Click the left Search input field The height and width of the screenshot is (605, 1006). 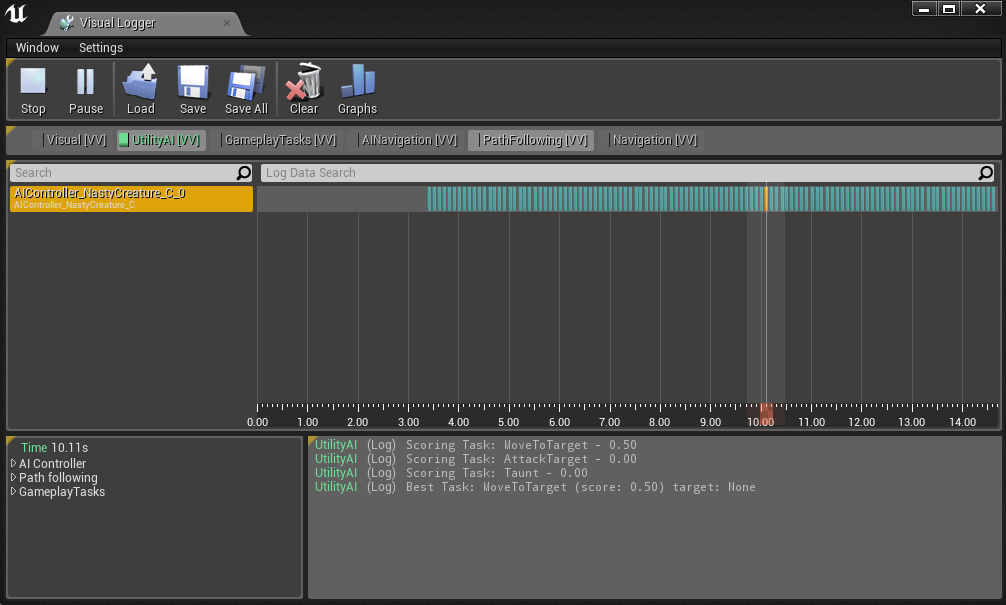[x=122, y=173]
